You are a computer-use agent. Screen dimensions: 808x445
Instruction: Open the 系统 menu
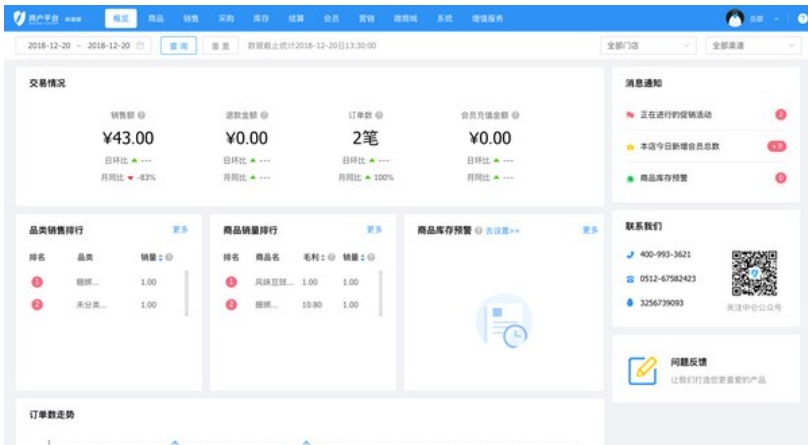[x=444, y=18]
